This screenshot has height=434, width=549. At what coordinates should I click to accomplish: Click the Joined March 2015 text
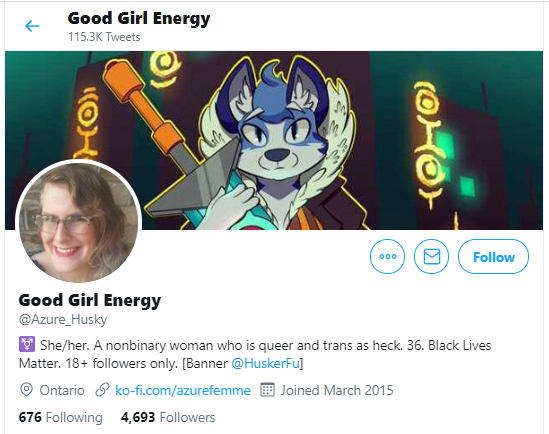point(337,390)
